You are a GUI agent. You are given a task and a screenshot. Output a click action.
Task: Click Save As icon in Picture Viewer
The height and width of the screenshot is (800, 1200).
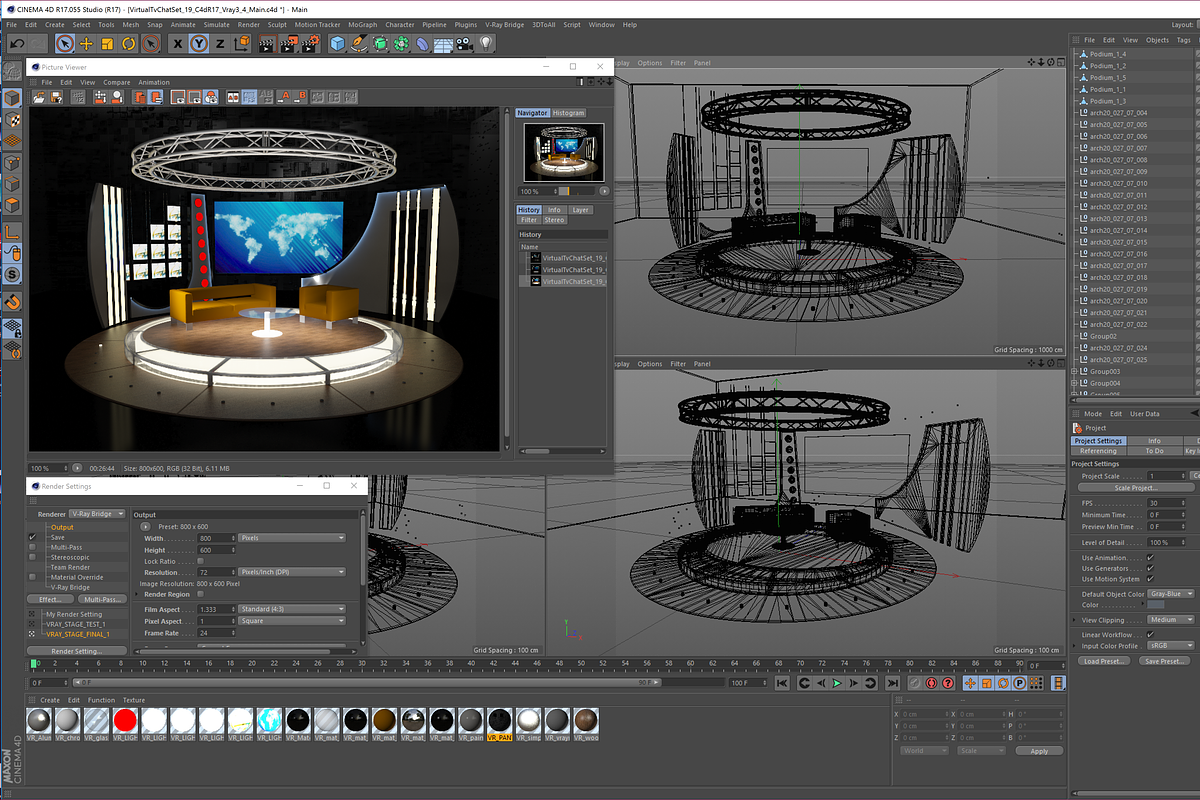(x=56, y=97)
